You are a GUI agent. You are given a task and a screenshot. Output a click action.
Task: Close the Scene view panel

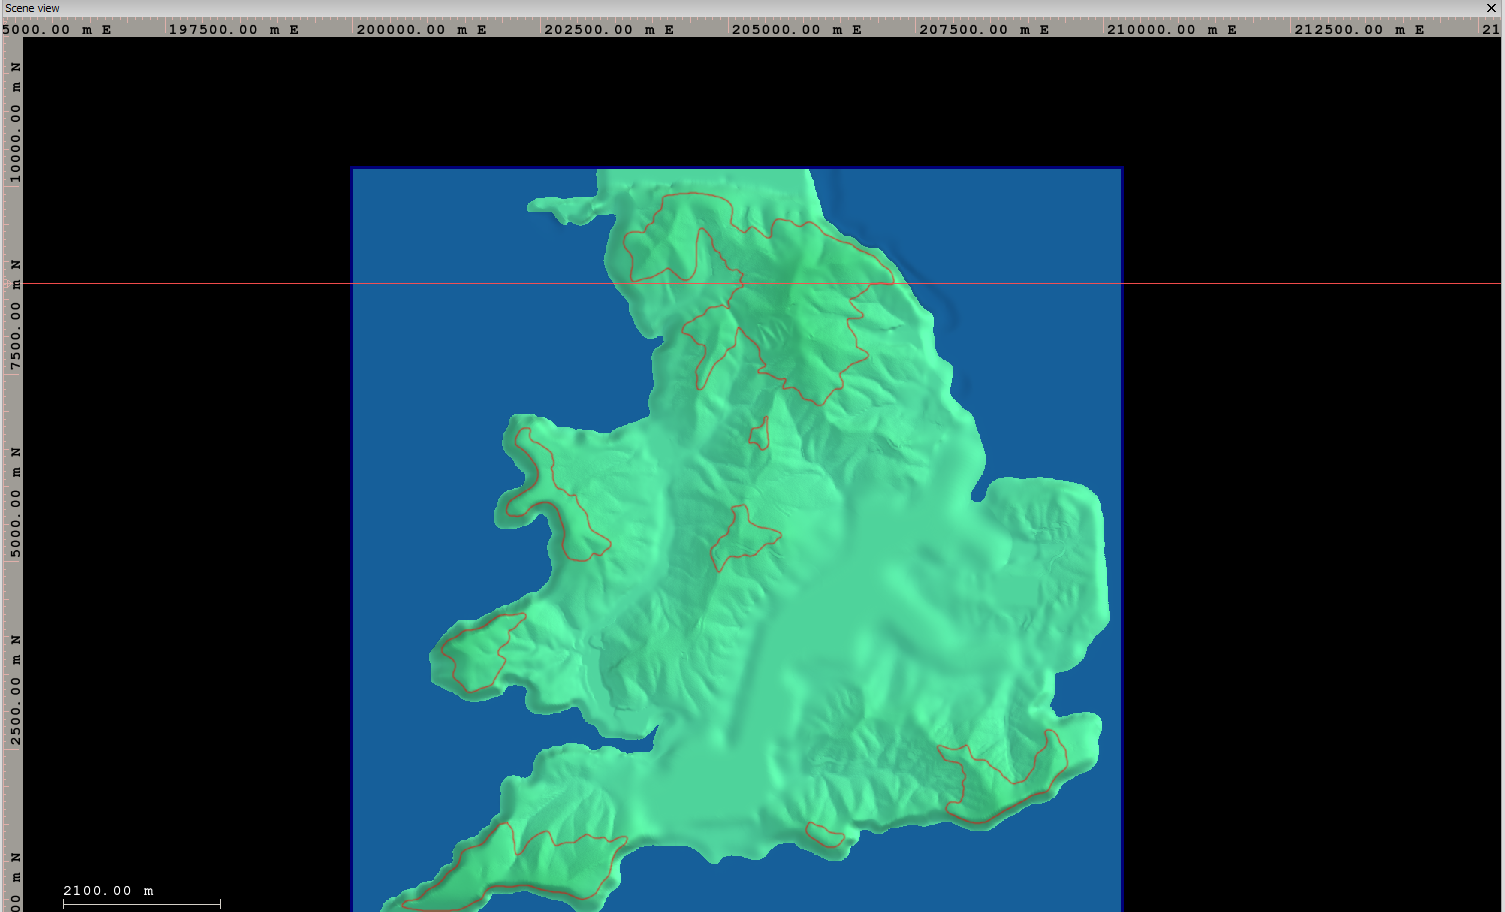pos(1491,8)
